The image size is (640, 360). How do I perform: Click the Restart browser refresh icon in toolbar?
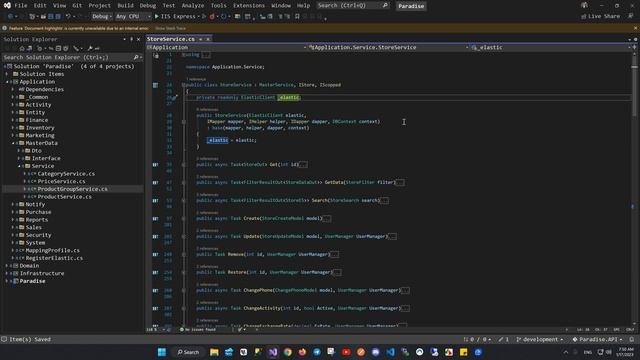point(223,16)
